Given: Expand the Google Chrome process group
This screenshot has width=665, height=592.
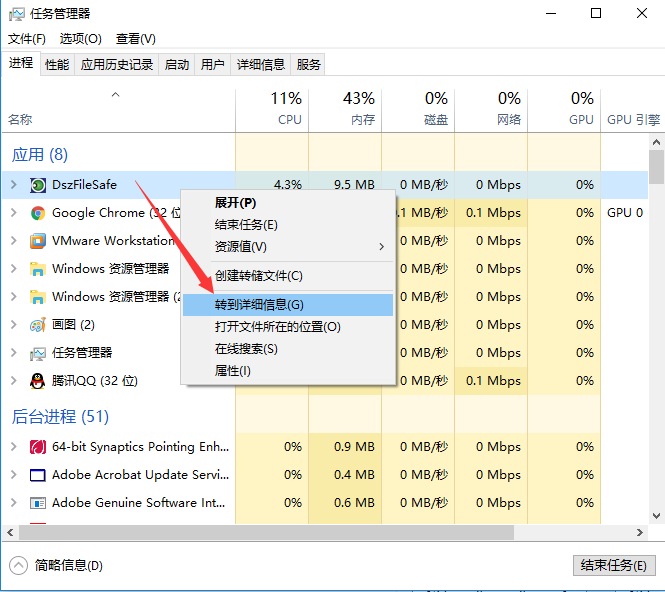Looking at the screenshot, I should pos(13,213).
